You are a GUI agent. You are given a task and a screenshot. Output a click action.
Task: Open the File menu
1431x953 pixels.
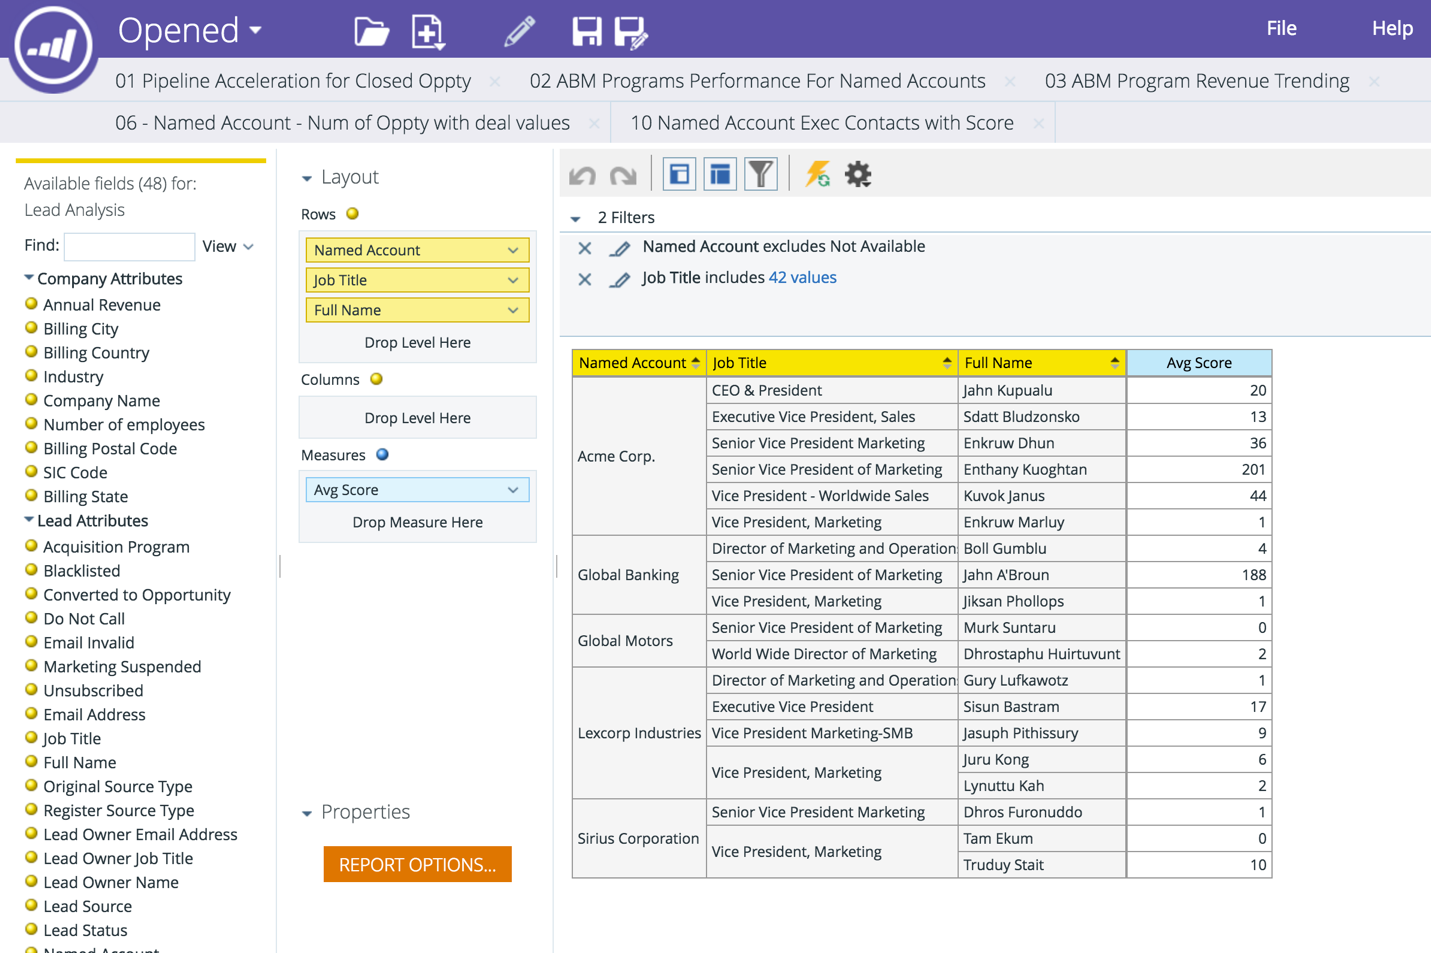coord(1281,28)
